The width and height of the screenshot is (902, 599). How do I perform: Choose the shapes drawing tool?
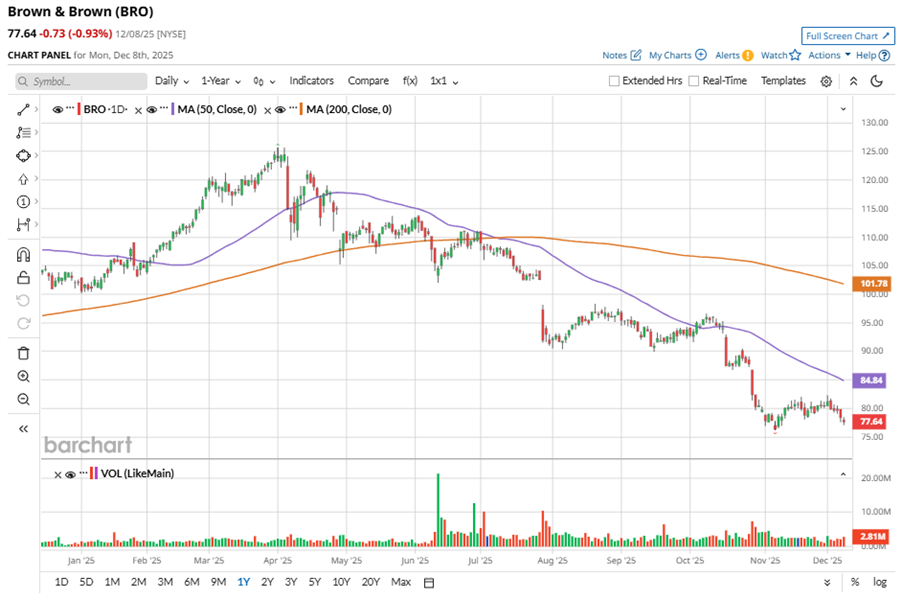(x=23, y=155)
